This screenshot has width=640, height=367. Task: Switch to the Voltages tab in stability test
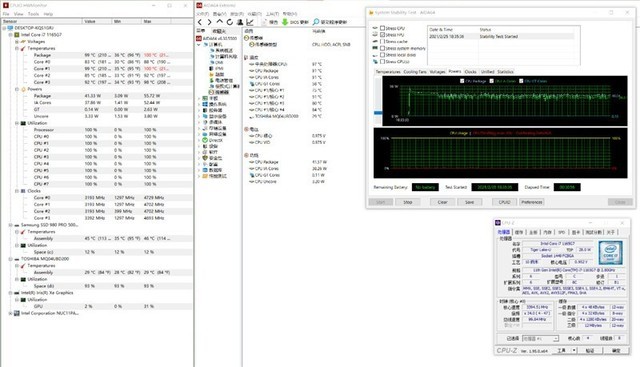coord(437,72)
